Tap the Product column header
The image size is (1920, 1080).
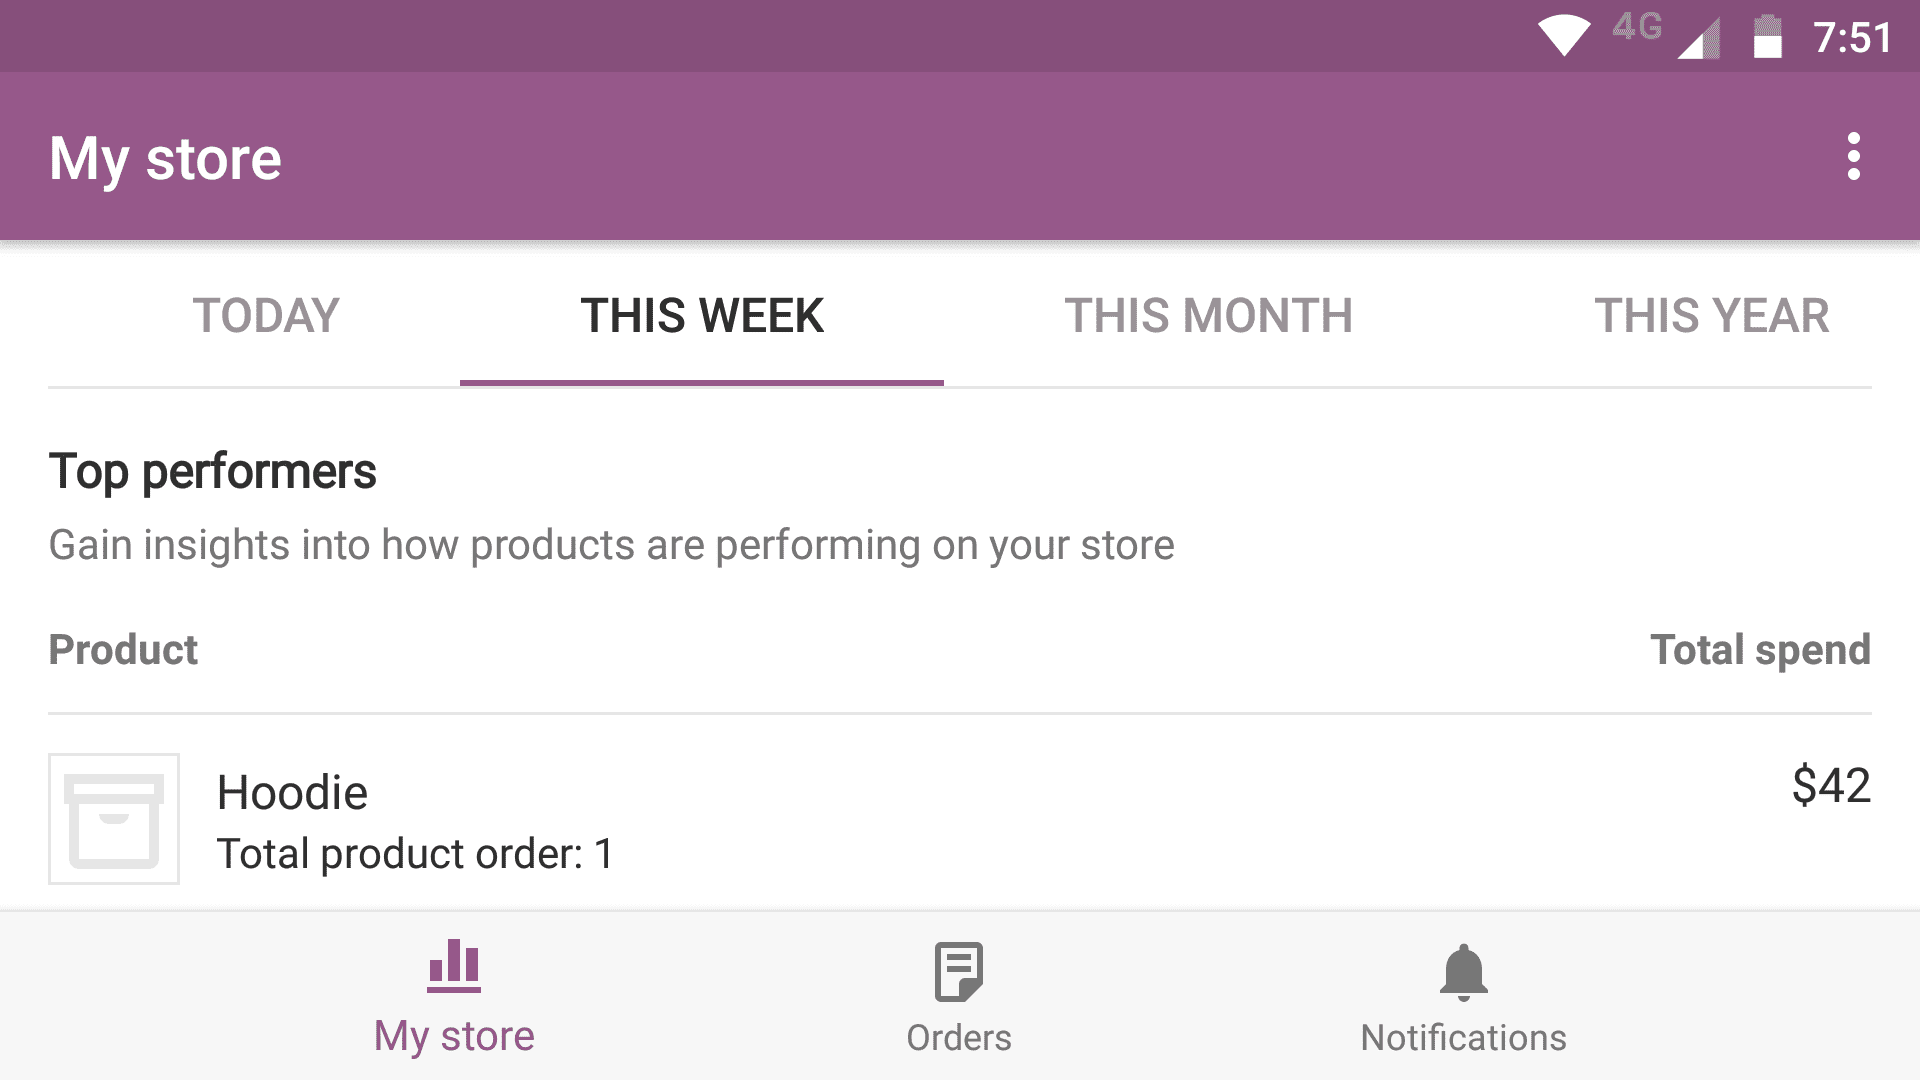[x=123, y=650]
